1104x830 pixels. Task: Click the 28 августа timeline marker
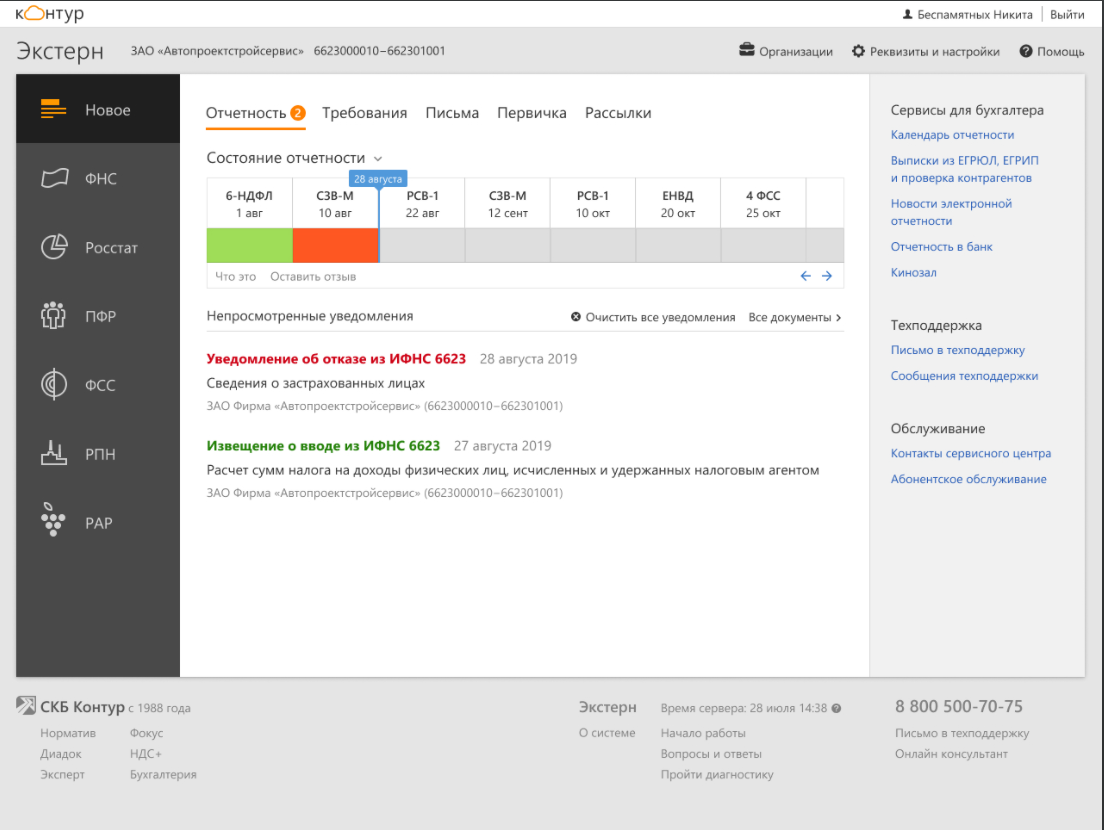coord(378,179)
